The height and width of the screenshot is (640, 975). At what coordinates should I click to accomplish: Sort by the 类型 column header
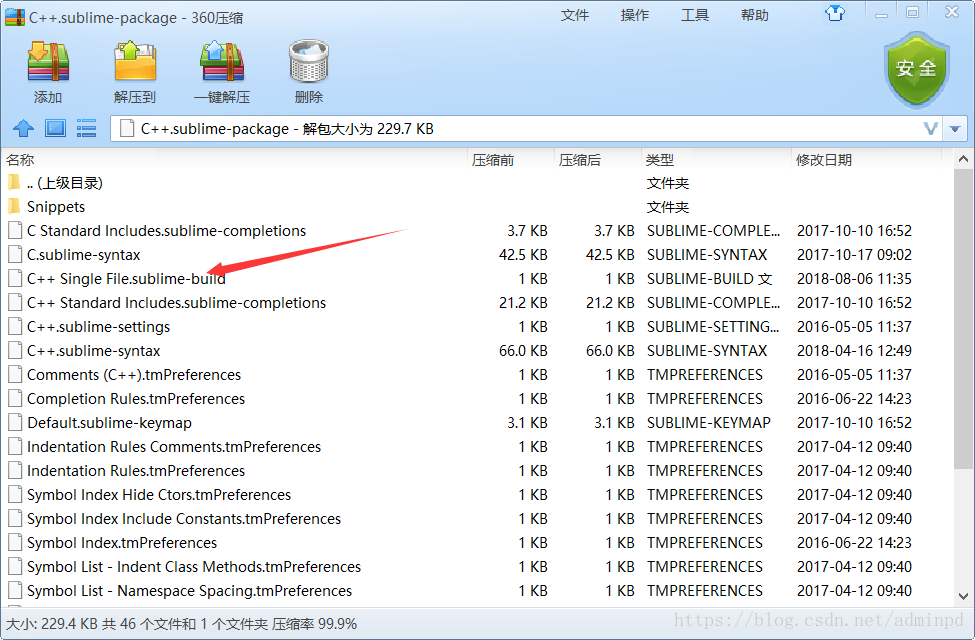click(x=716, y=160)
